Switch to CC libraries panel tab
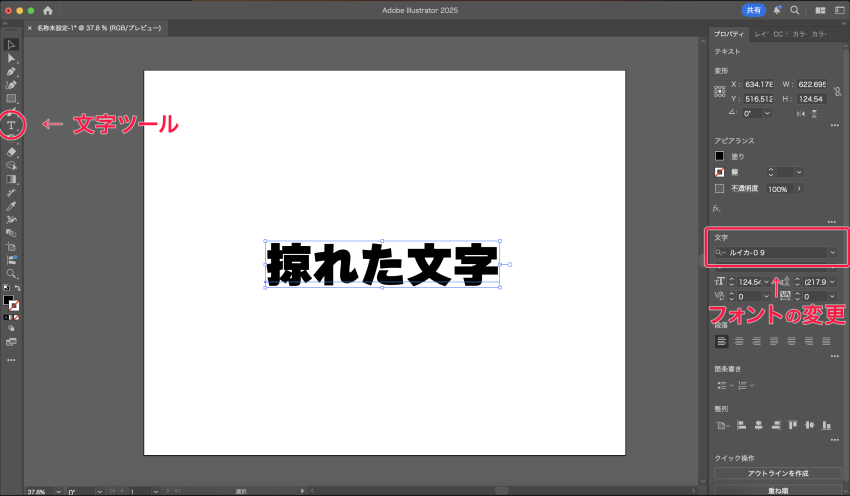 [780, 34]
